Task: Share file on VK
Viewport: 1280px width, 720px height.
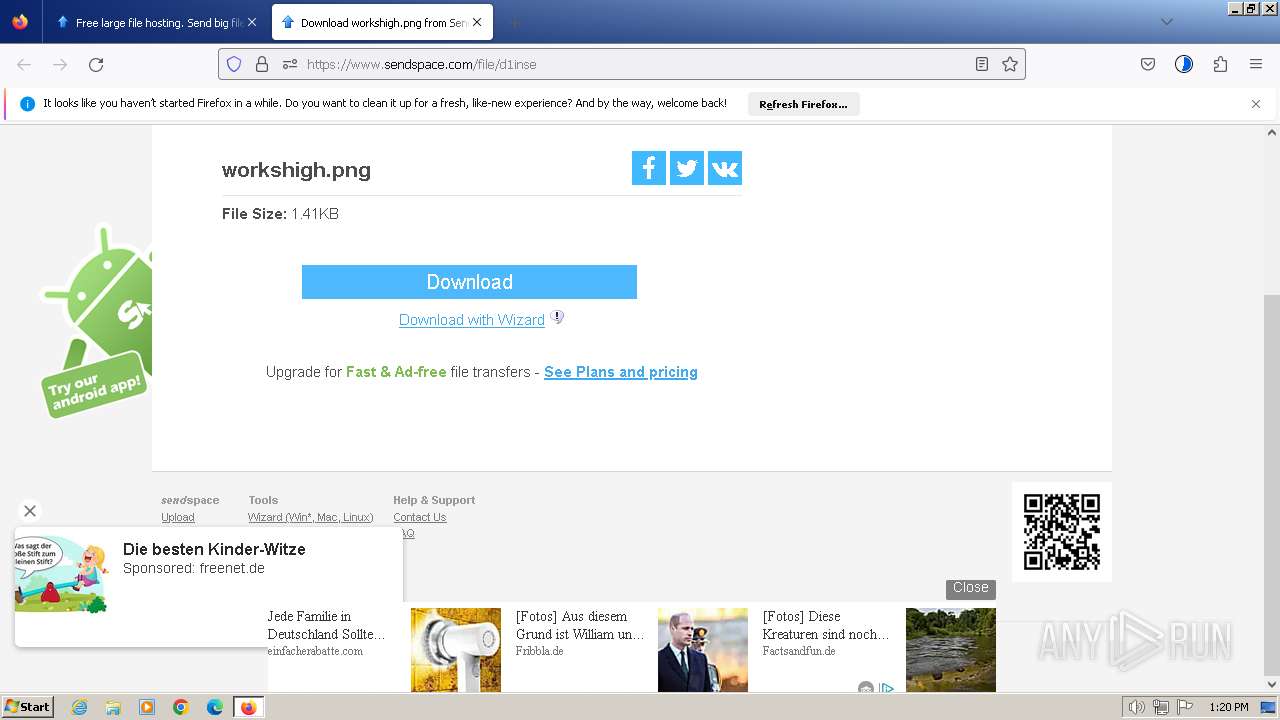Action: click(725, 168)
